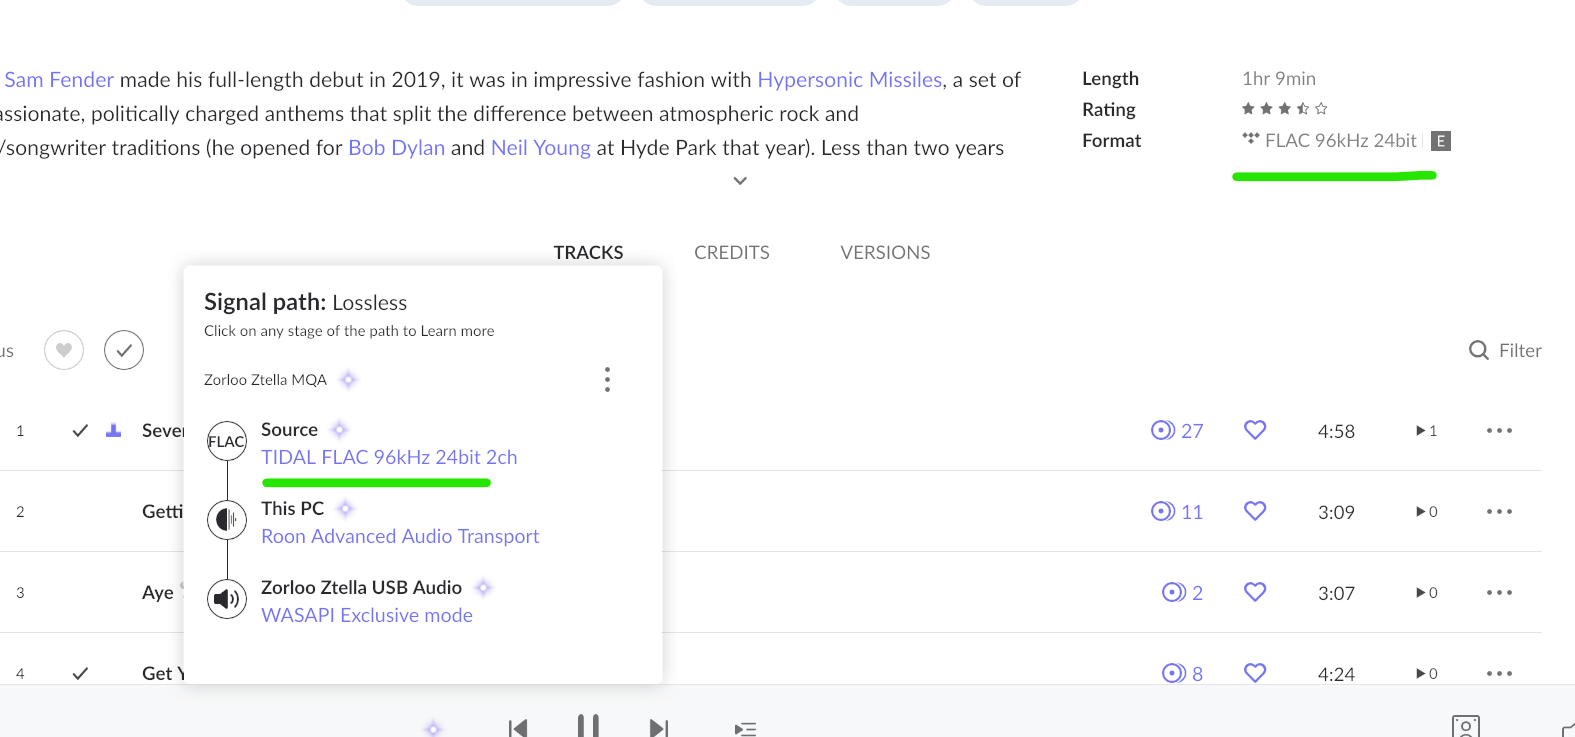Click the FLAC source stage icon
The width and height of the screenshot is (1575, 737).
pos(227,441)
